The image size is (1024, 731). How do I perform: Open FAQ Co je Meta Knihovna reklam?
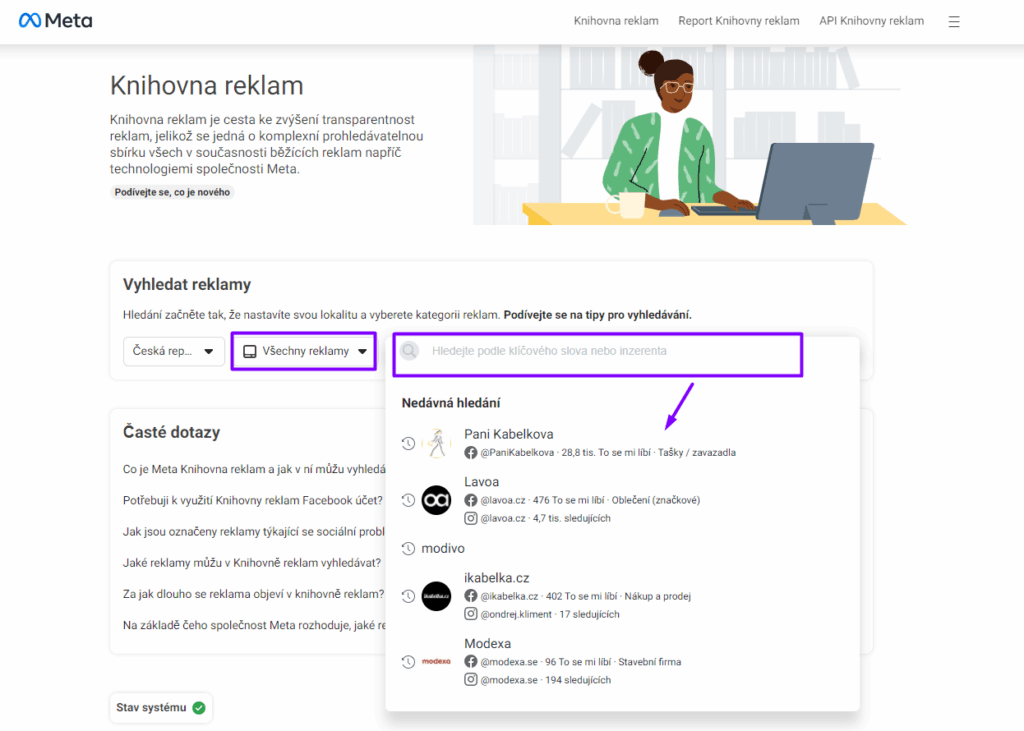coord(254,469)
